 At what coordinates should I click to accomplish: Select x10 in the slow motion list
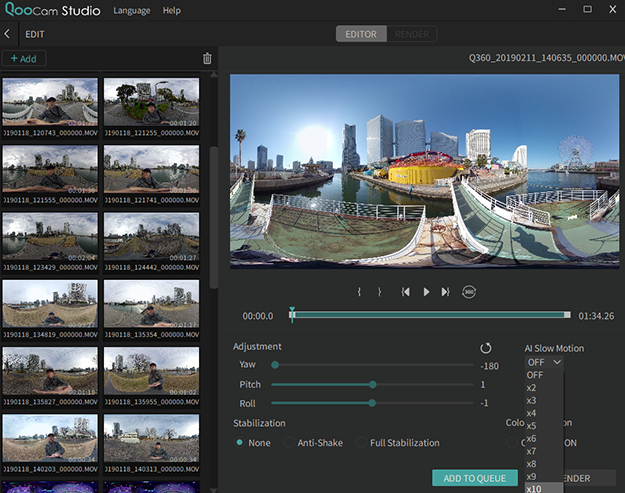[532, 488]
